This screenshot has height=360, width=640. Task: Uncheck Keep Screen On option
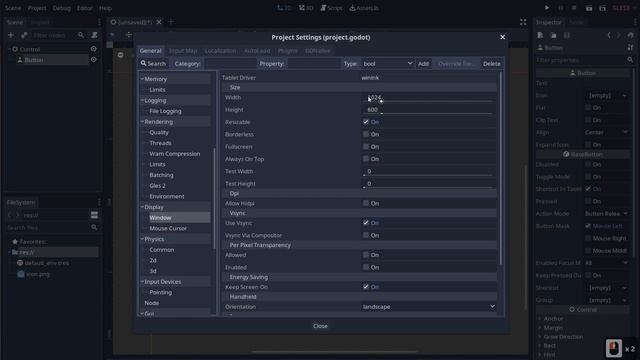coord(366,287)
